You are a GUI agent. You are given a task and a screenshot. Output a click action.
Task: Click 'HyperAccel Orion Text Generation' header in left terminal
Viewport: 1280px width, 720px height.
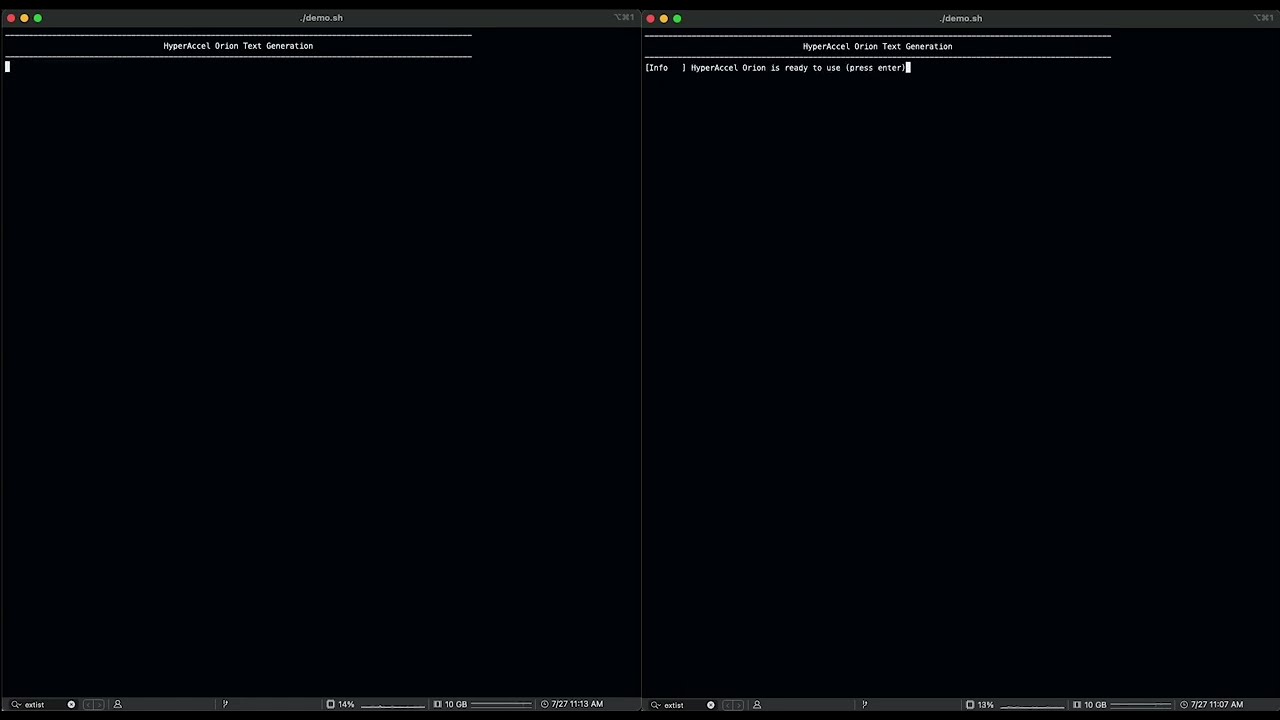coord(238,46)
